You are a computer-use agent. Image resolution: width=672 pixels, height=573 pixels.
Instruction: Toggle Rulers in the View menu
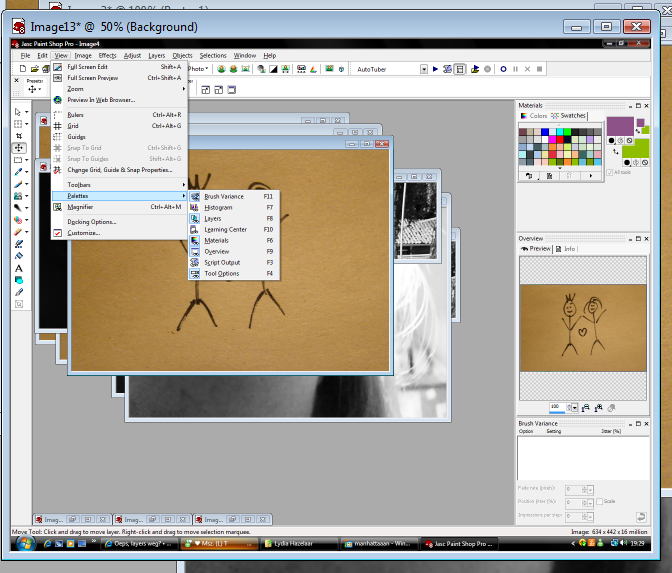[75, 115]
